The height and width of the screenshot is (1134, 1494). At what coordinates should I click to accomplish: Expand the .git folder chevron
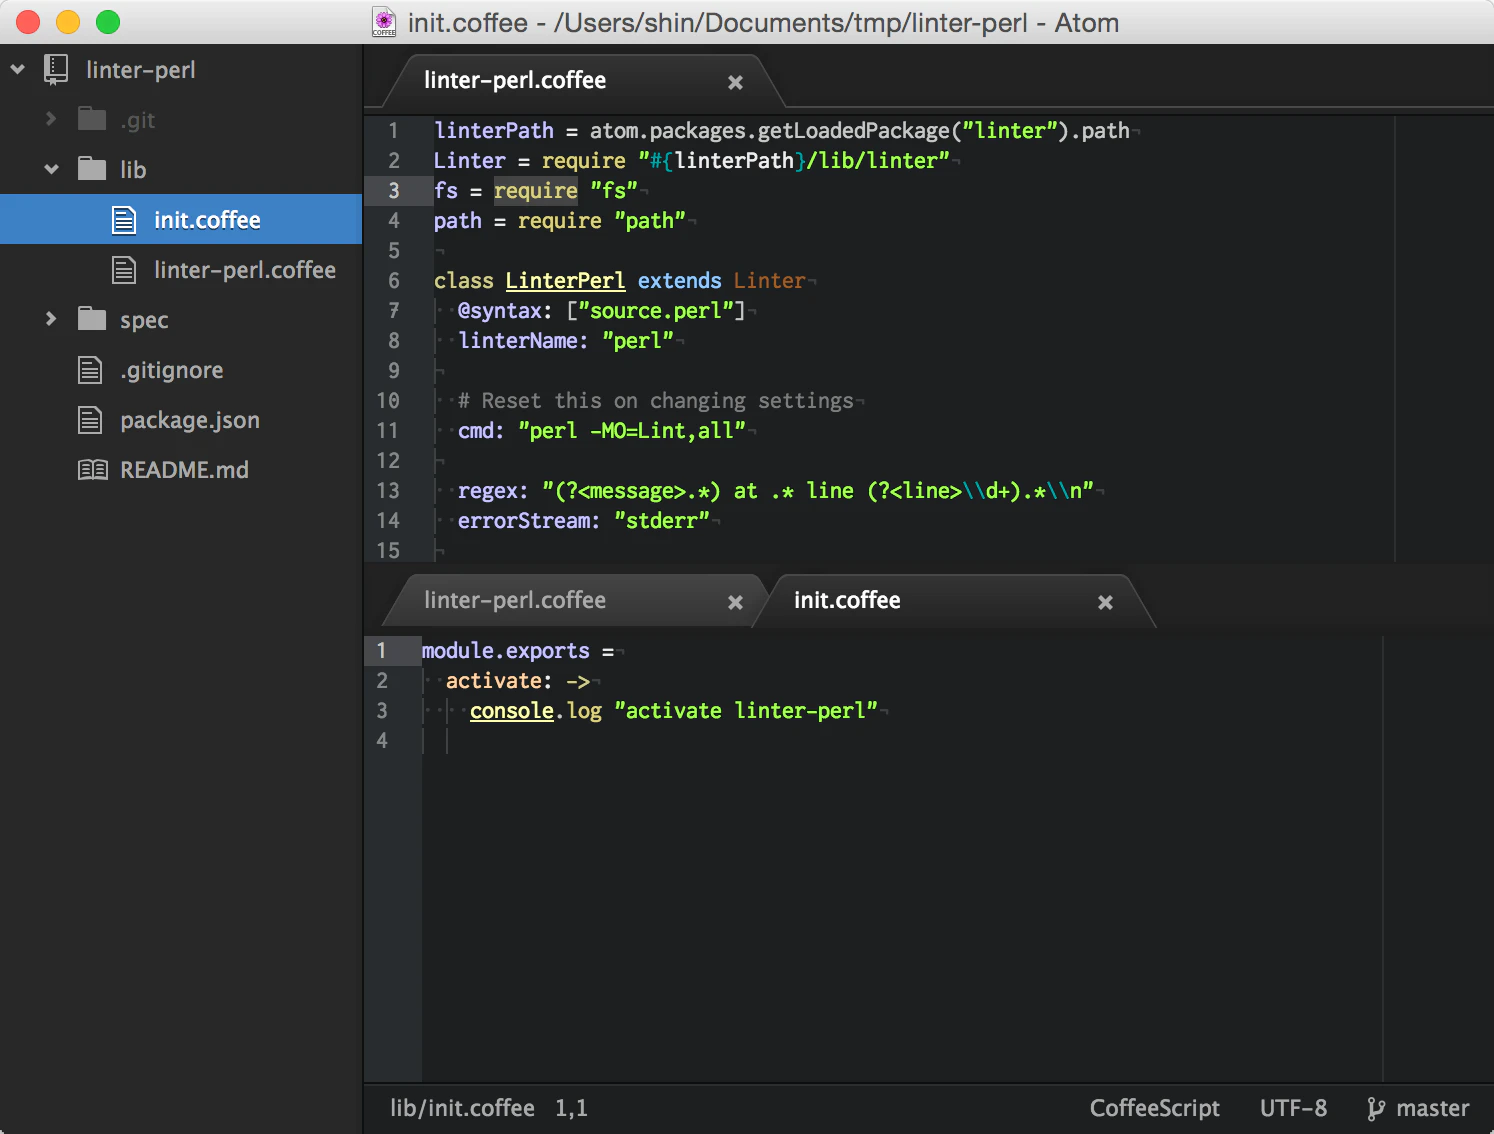click(x=51, y=119)
